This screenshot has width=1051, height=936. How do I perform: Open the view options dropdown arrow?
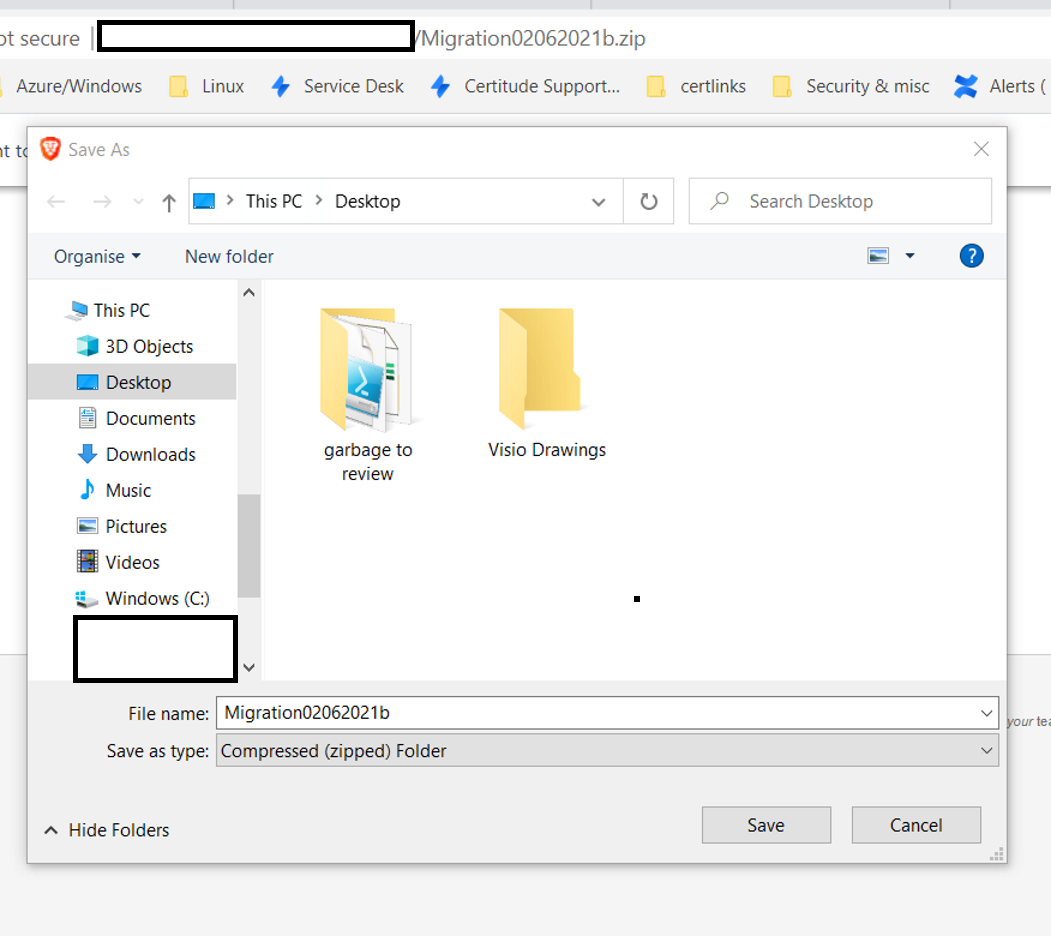pyautogui.click(x=910, y=256)
